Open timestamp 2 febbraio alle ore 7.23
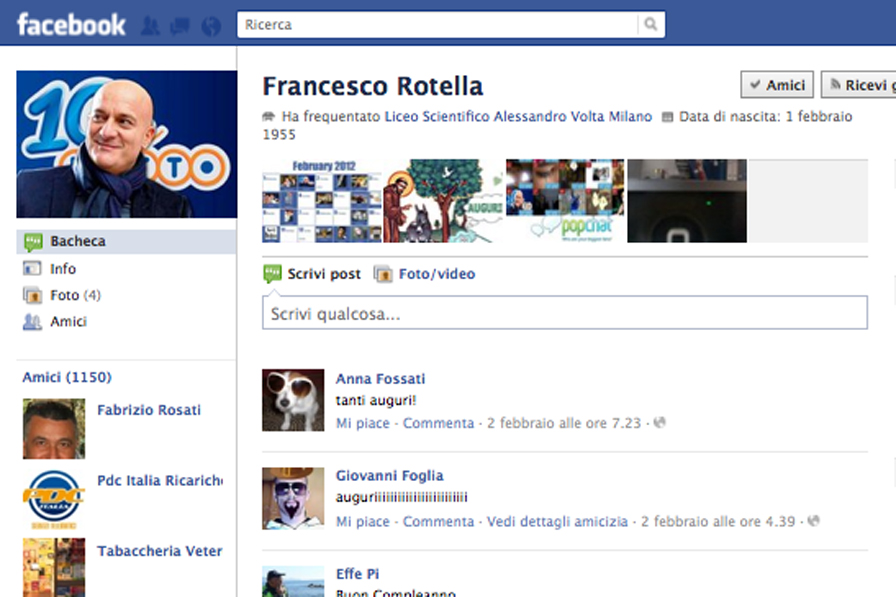Viewport: 896px width, 597px height. (564, 423)
